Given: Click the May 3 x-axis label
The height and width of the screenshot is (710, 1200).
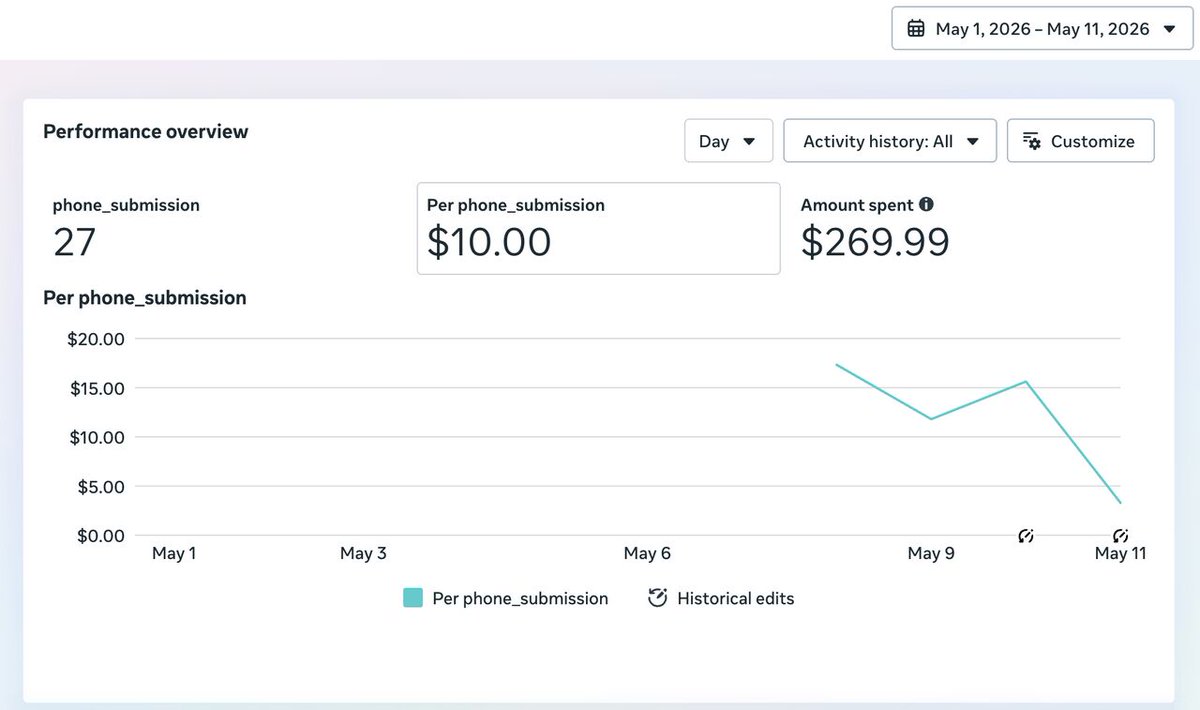Looking at the screenshot, I should point(363,553).
